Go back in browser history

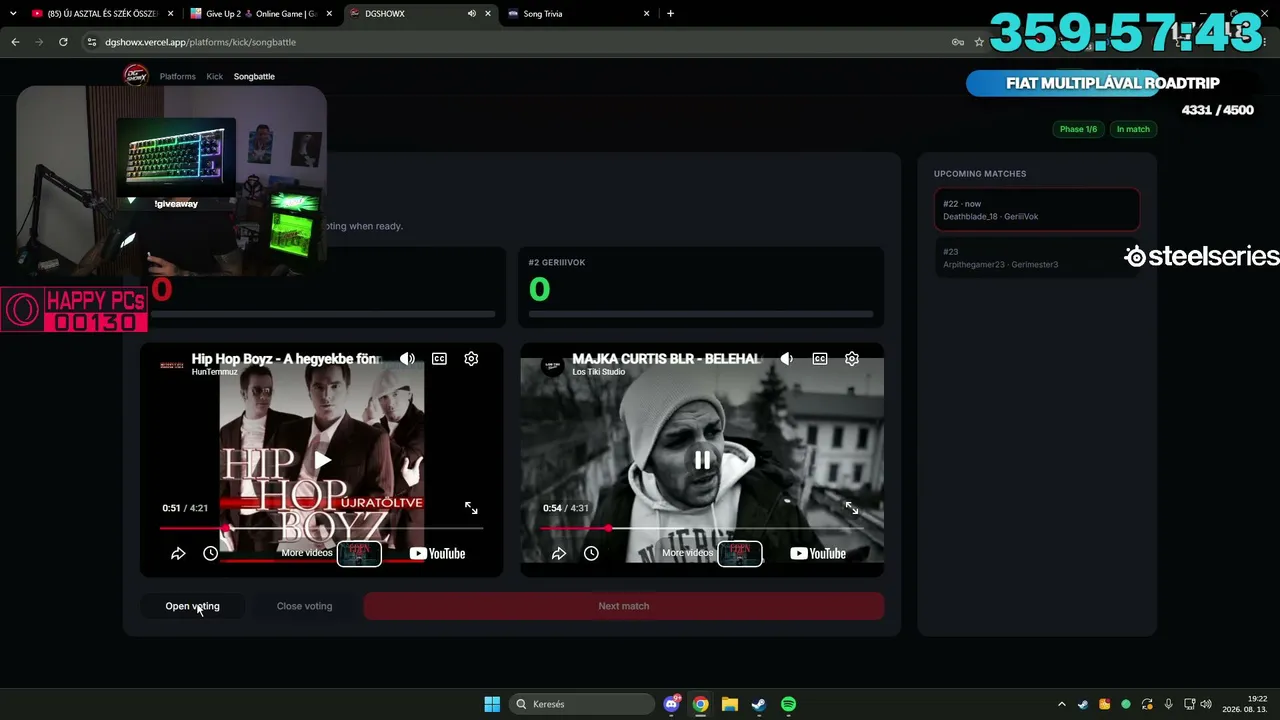(x=15, y=42)
